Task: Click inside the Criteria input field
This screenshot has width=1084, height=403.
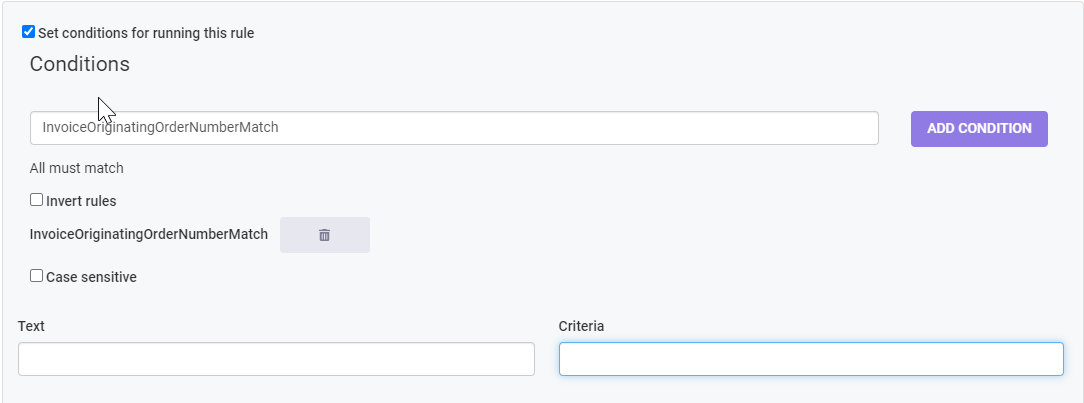Action: [x=811, y=359]
